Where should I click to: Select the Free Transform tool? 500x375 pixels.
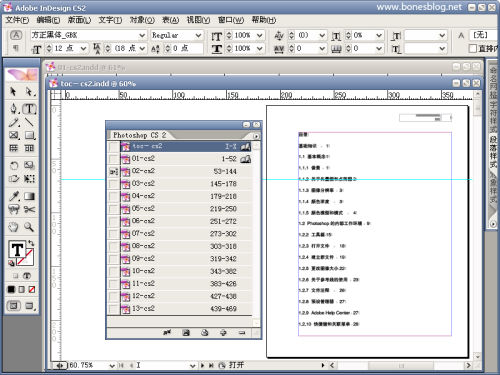(29, 179)
